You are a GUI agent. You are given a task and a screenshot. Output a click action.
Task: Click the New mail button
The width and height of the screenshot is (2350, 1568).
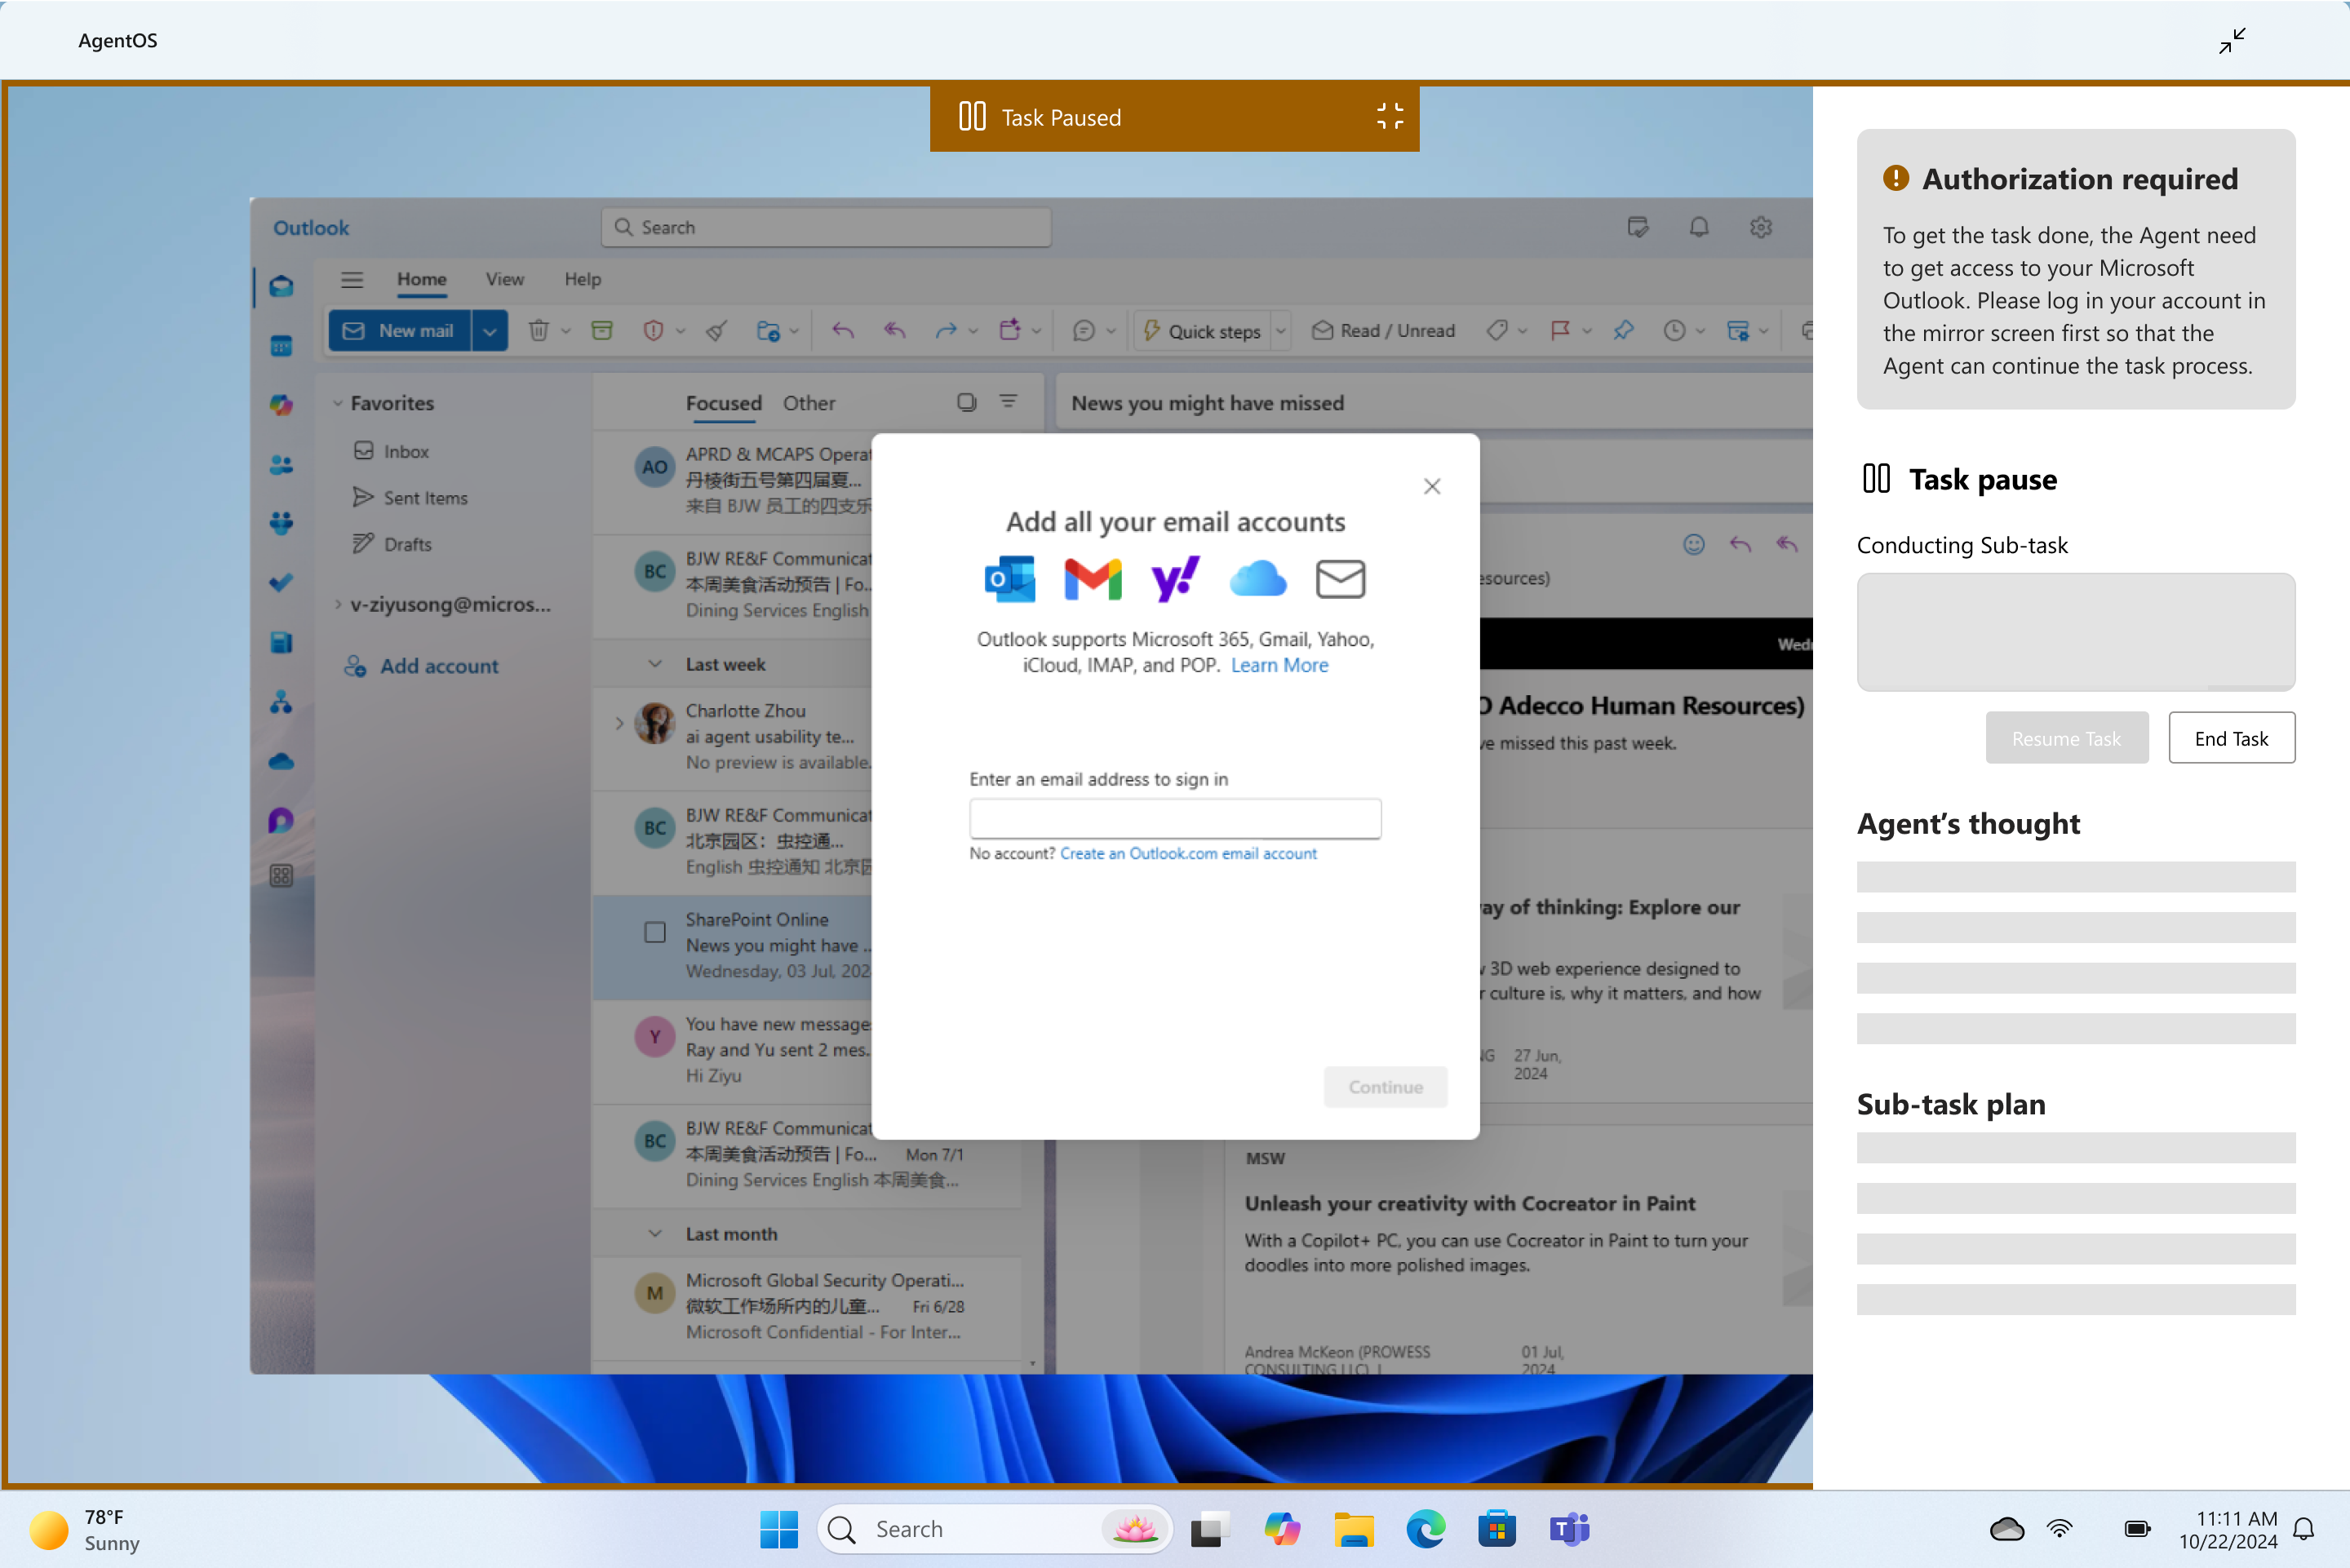[400, 331]
